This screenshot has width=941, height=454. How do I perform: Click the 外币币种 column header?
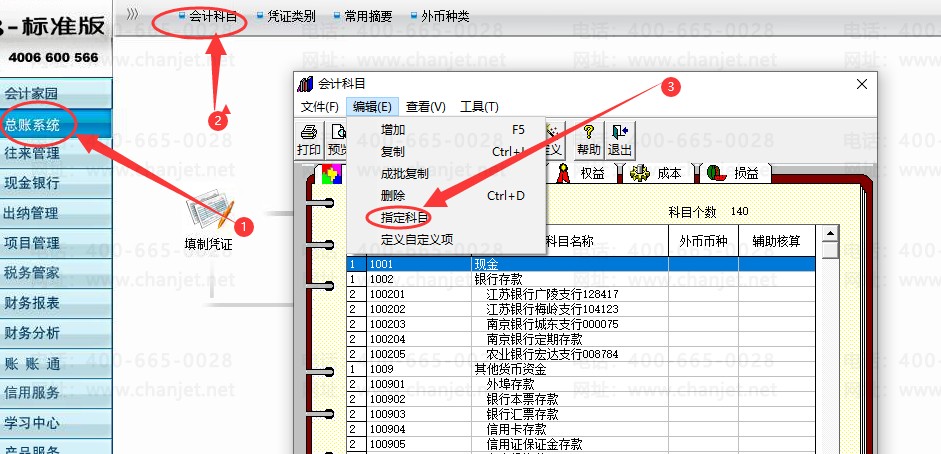[x=703, y=241]
